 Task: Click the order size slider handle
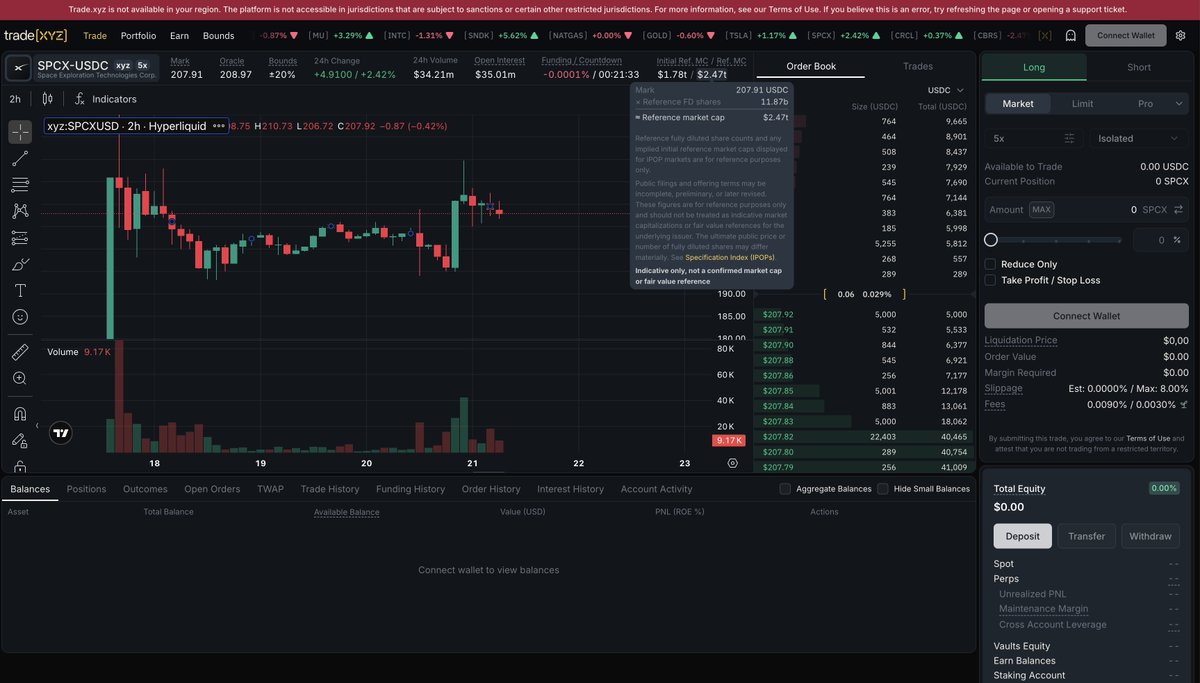pyautogui.click(x=991, y=240)
